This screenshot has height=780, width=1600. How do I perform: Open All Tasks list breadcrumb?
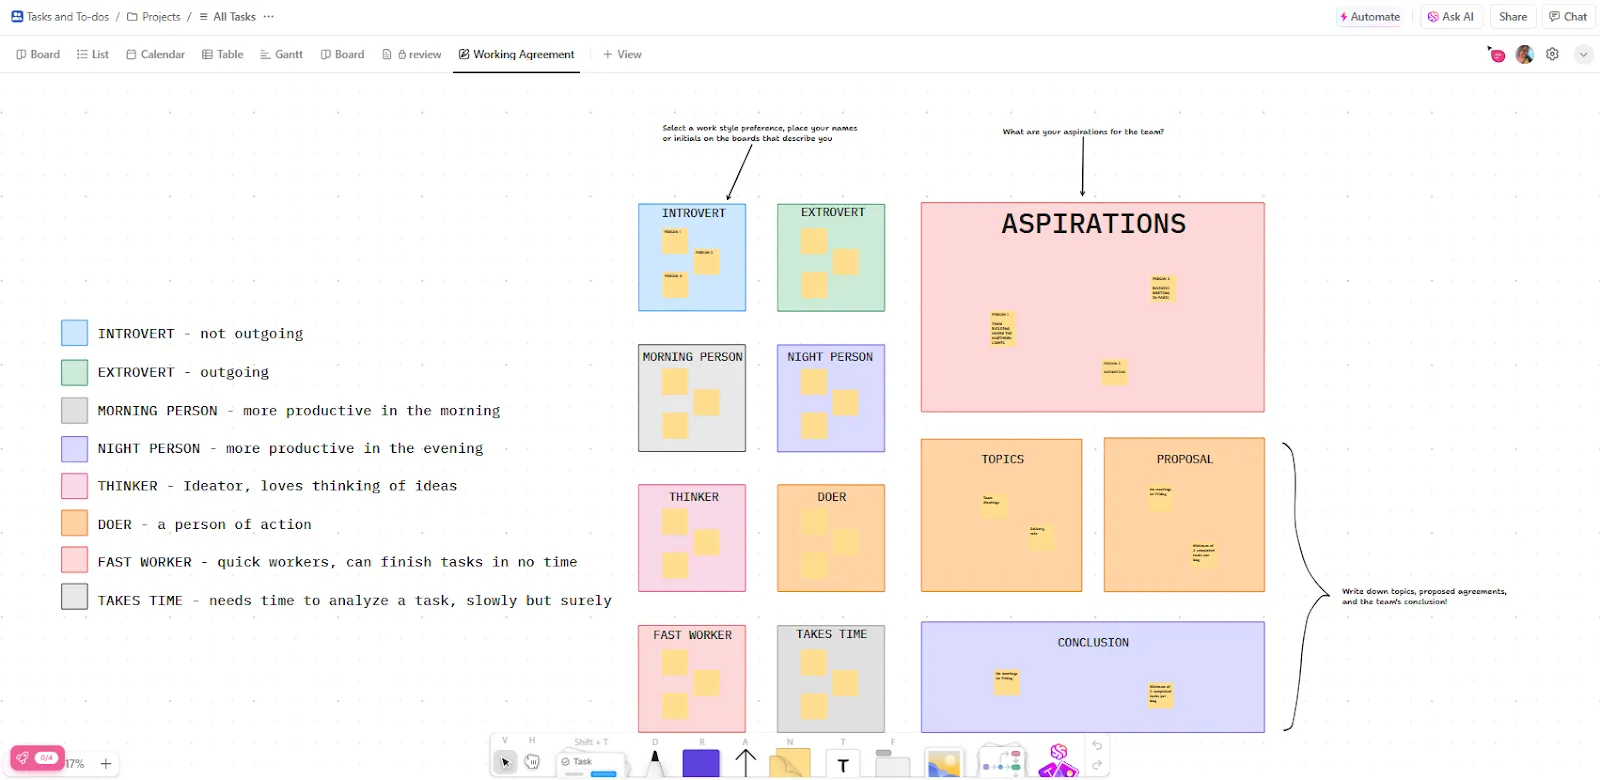(x=227, y=16)
